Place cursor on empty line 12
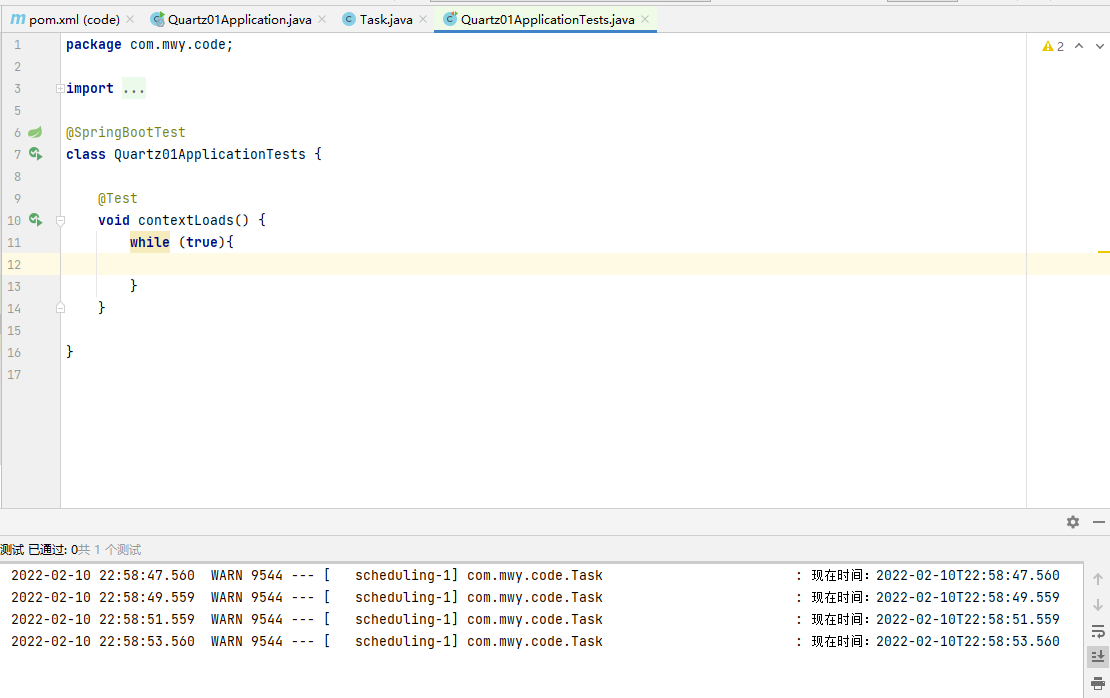 click(x=543, y=264)
